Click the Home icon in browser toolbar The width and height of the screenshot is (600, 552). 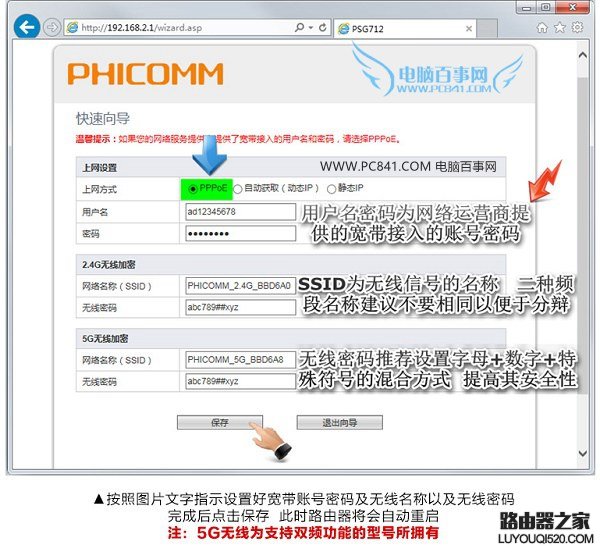542,28
